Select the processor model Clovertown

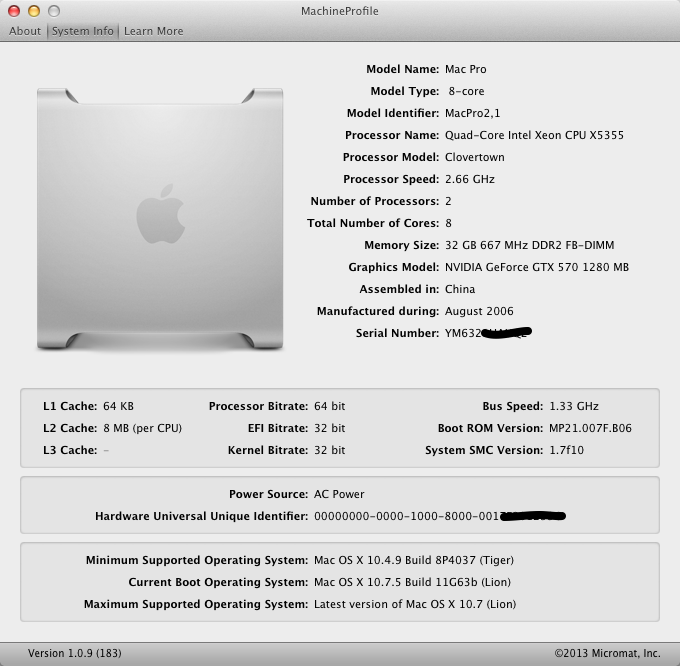point(475,157)
